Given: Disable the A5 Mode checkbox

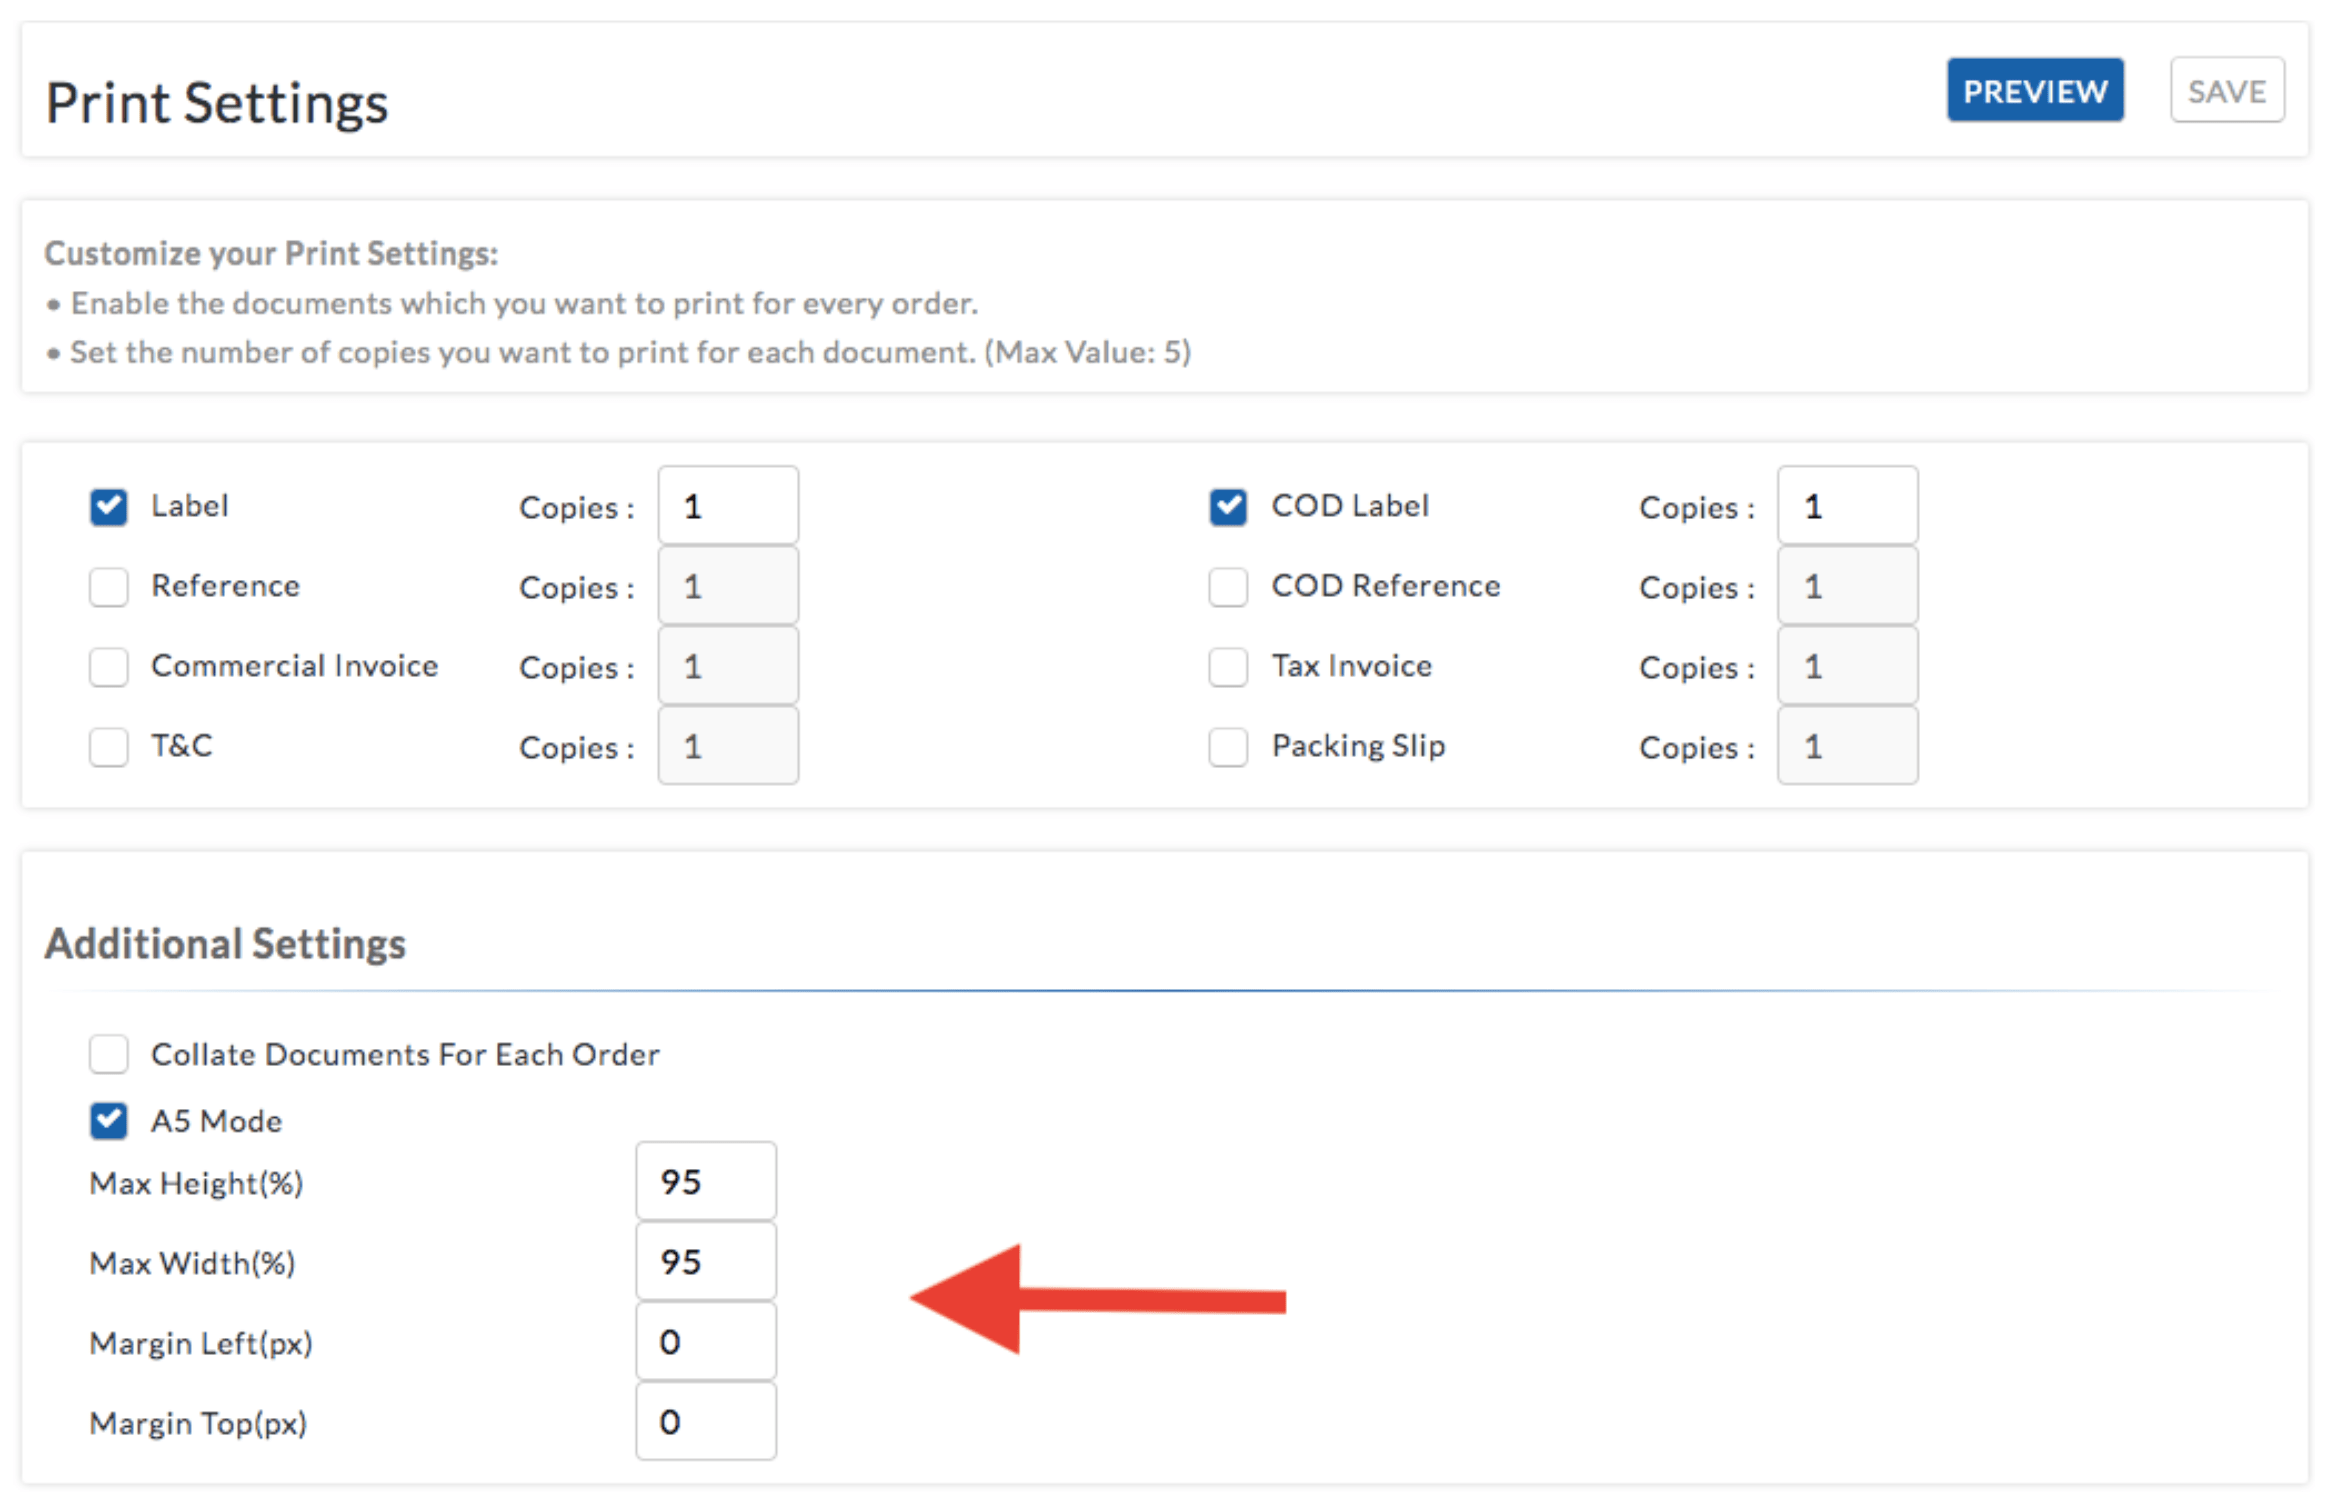Looking at the screenshot, I should point(108,1121).
